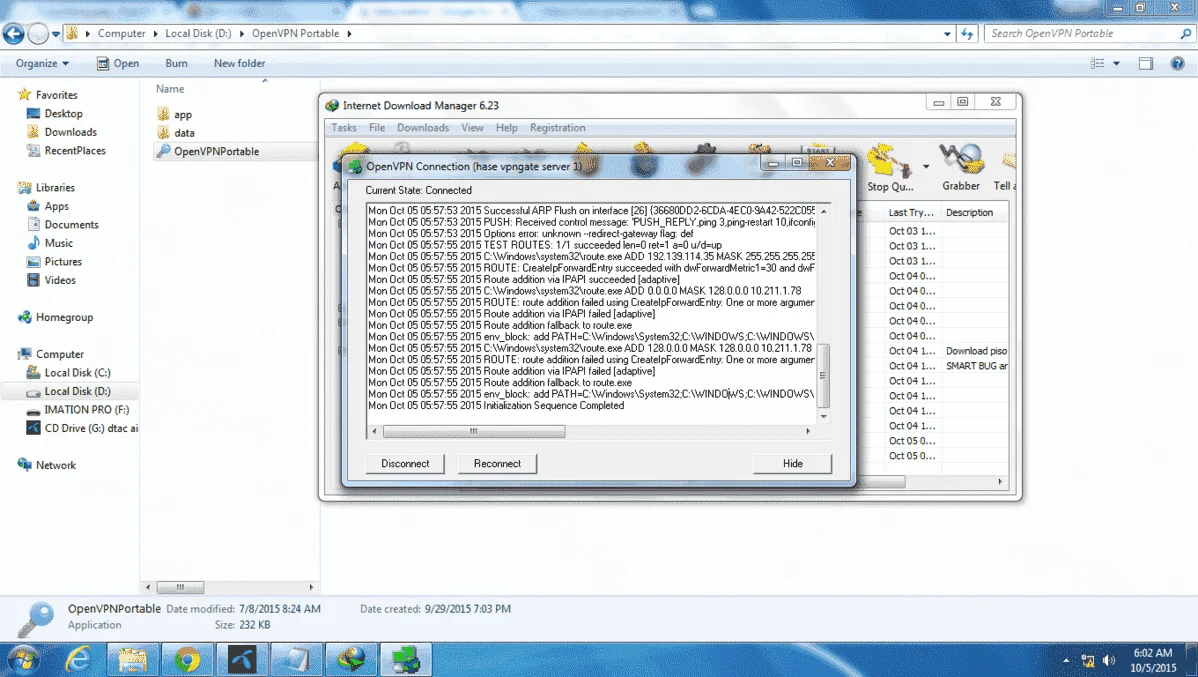The height and width of the screenshot is (677, 1198).
Task: Open the Tasks menu in Internet Download Manager
Action: pyautogui.click(x=344, y=128)
